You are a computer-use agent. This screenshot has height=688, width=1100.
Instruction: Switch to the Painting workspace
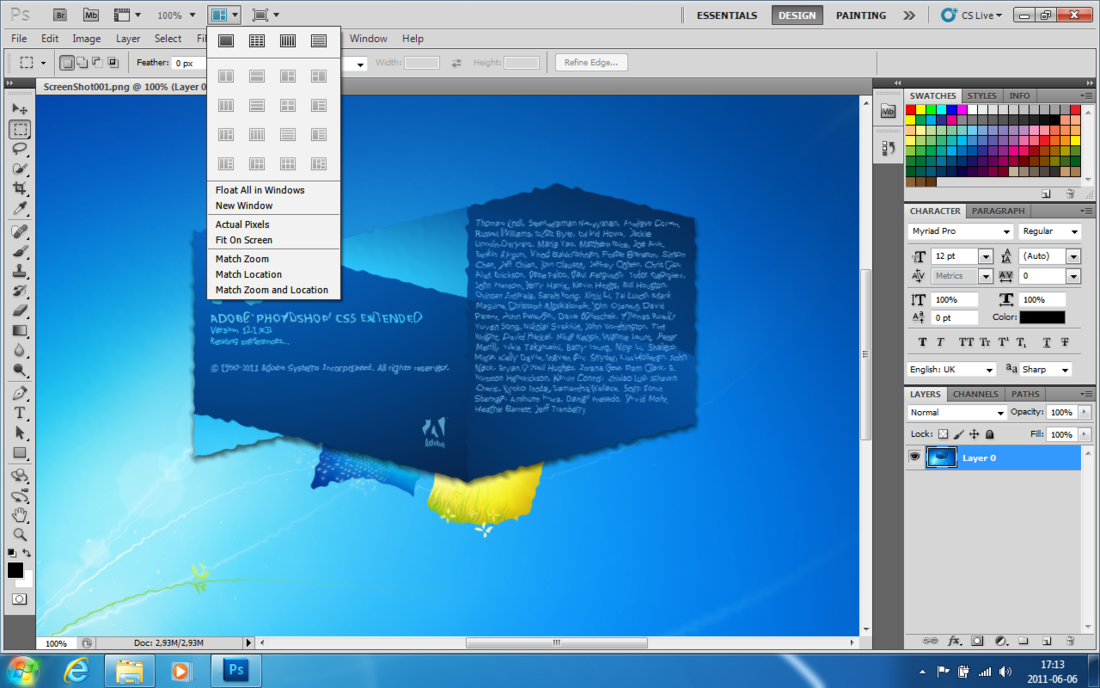point(861,15)
